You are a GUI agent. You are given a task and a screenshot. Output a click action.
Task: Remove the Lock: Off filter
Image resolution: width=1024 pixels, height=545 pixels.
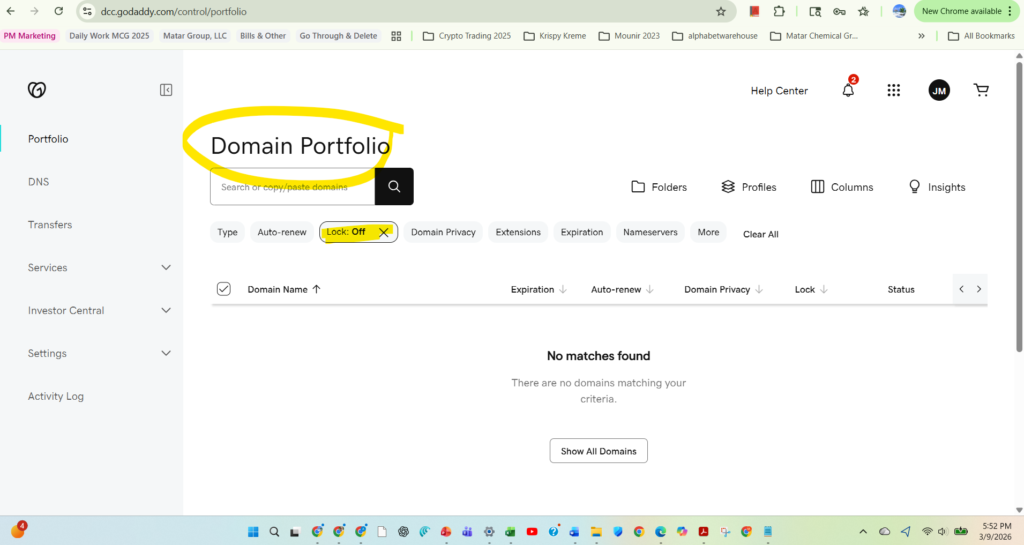(x=383, y=232)
